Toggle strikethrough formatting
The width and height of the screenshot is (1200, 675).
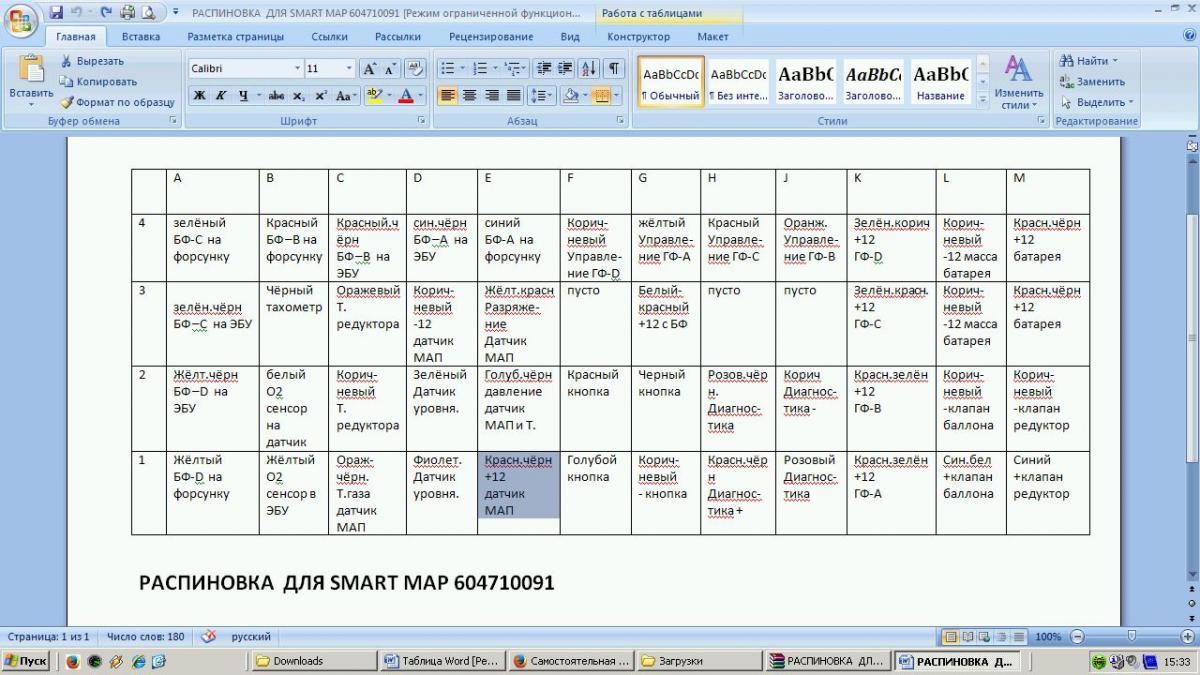coord(276,96)
